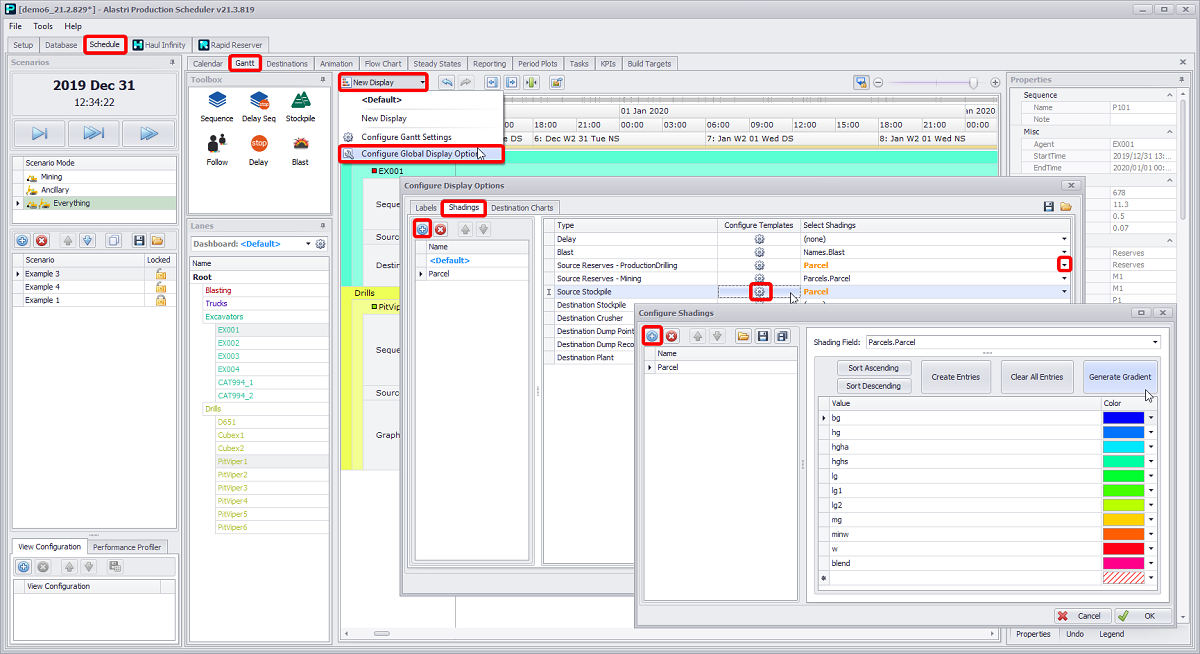Toggle lock for Example 4 scenario
Screen dimensions: 1200x654
pos(160,286)
